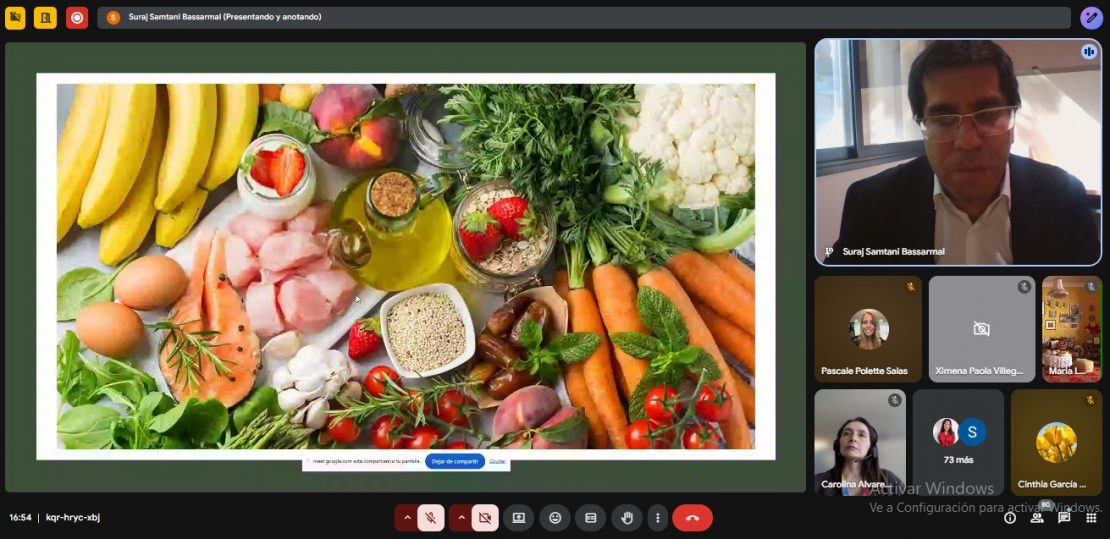
Task: Open the emoji reactions button
Action: (x=555, y=518)
